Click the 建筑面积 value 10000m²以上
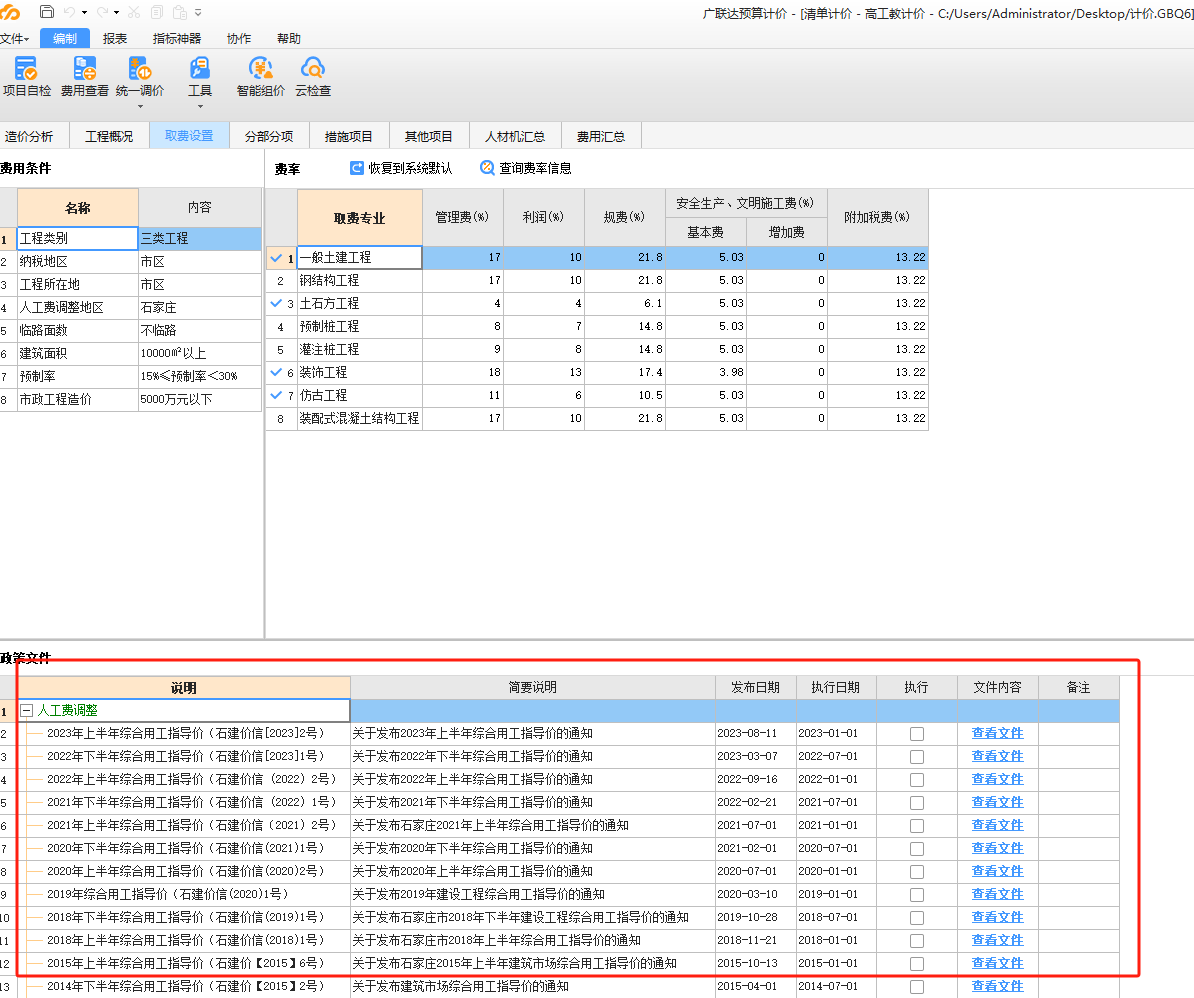 200,353
